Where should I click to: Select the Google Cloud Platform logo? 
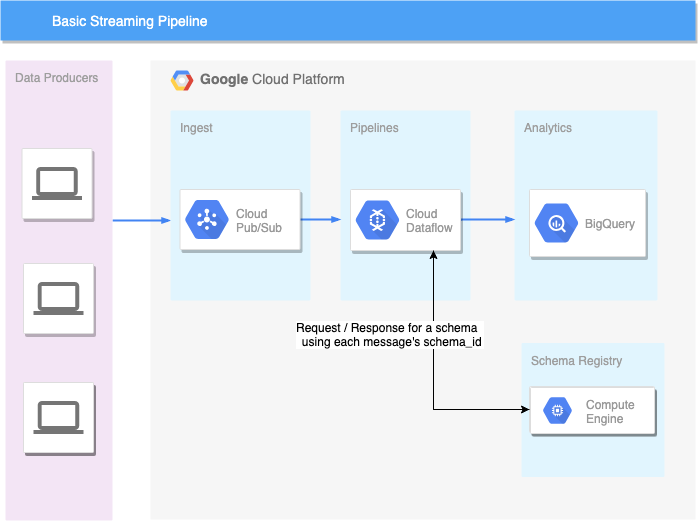182,80
